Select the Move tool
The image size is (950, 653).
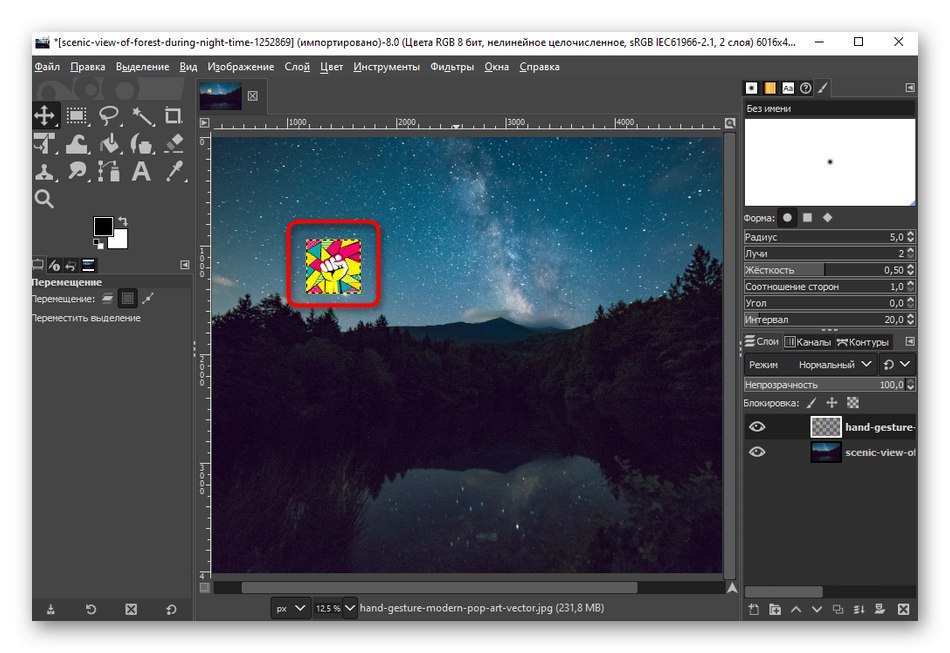44,115
